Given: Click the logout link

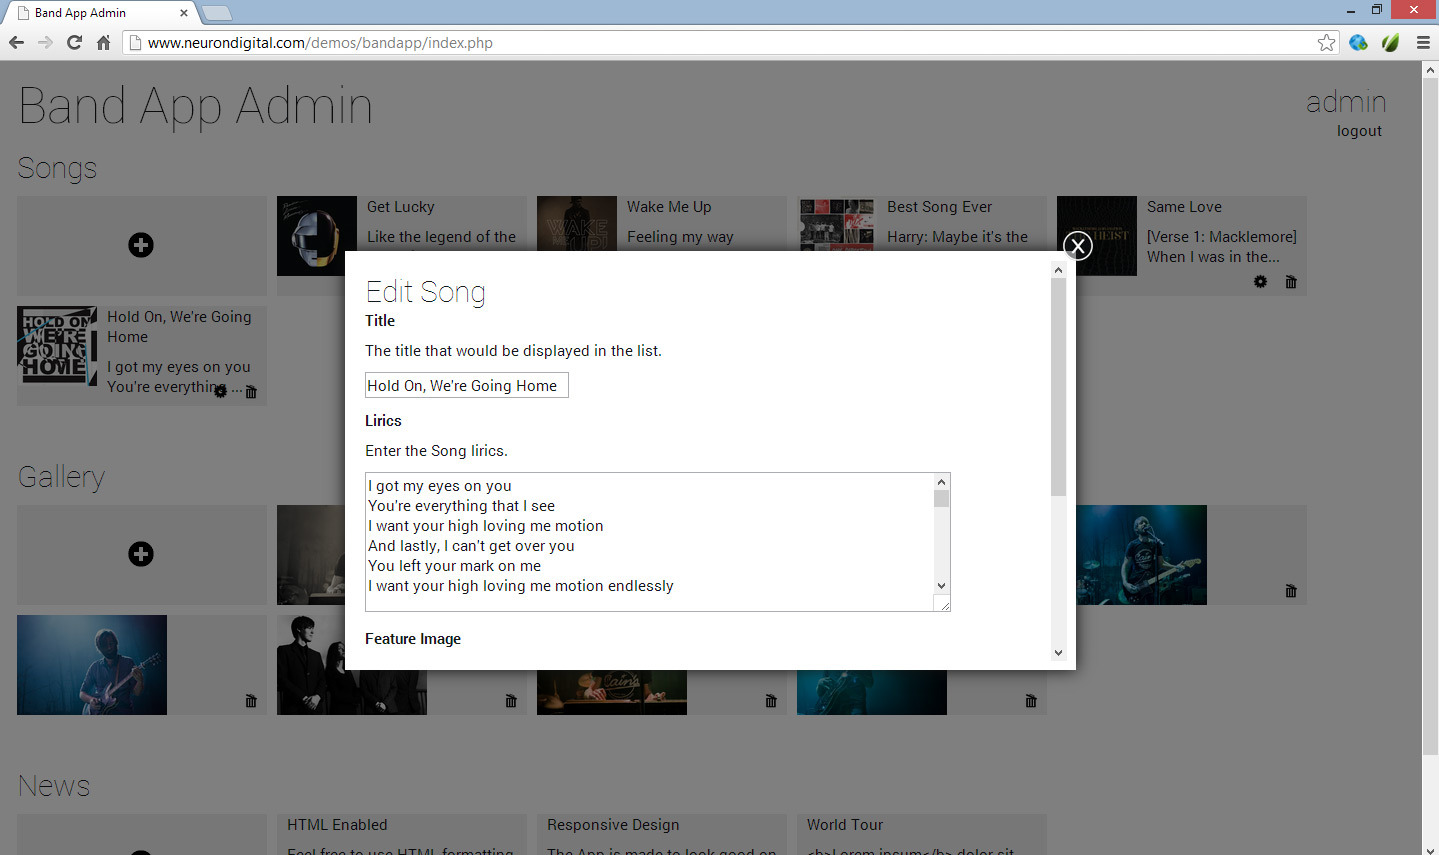Looking at the screenshot, I should tap(1359, 131).
